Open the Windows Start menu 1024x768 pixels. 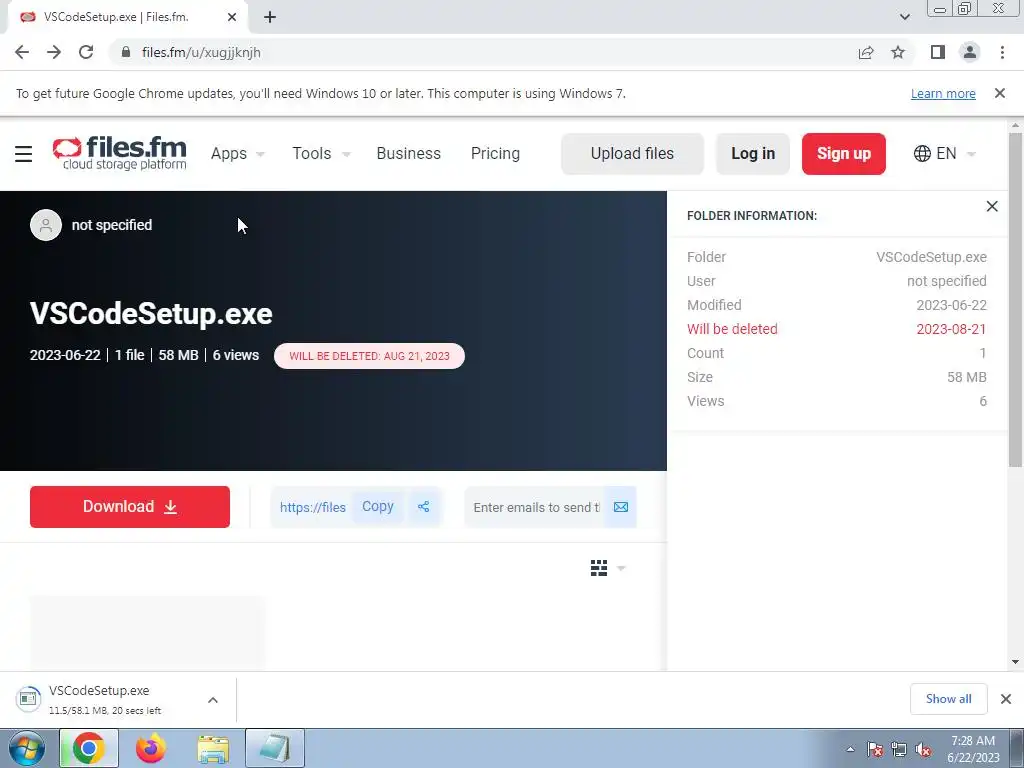coord(26,748)
